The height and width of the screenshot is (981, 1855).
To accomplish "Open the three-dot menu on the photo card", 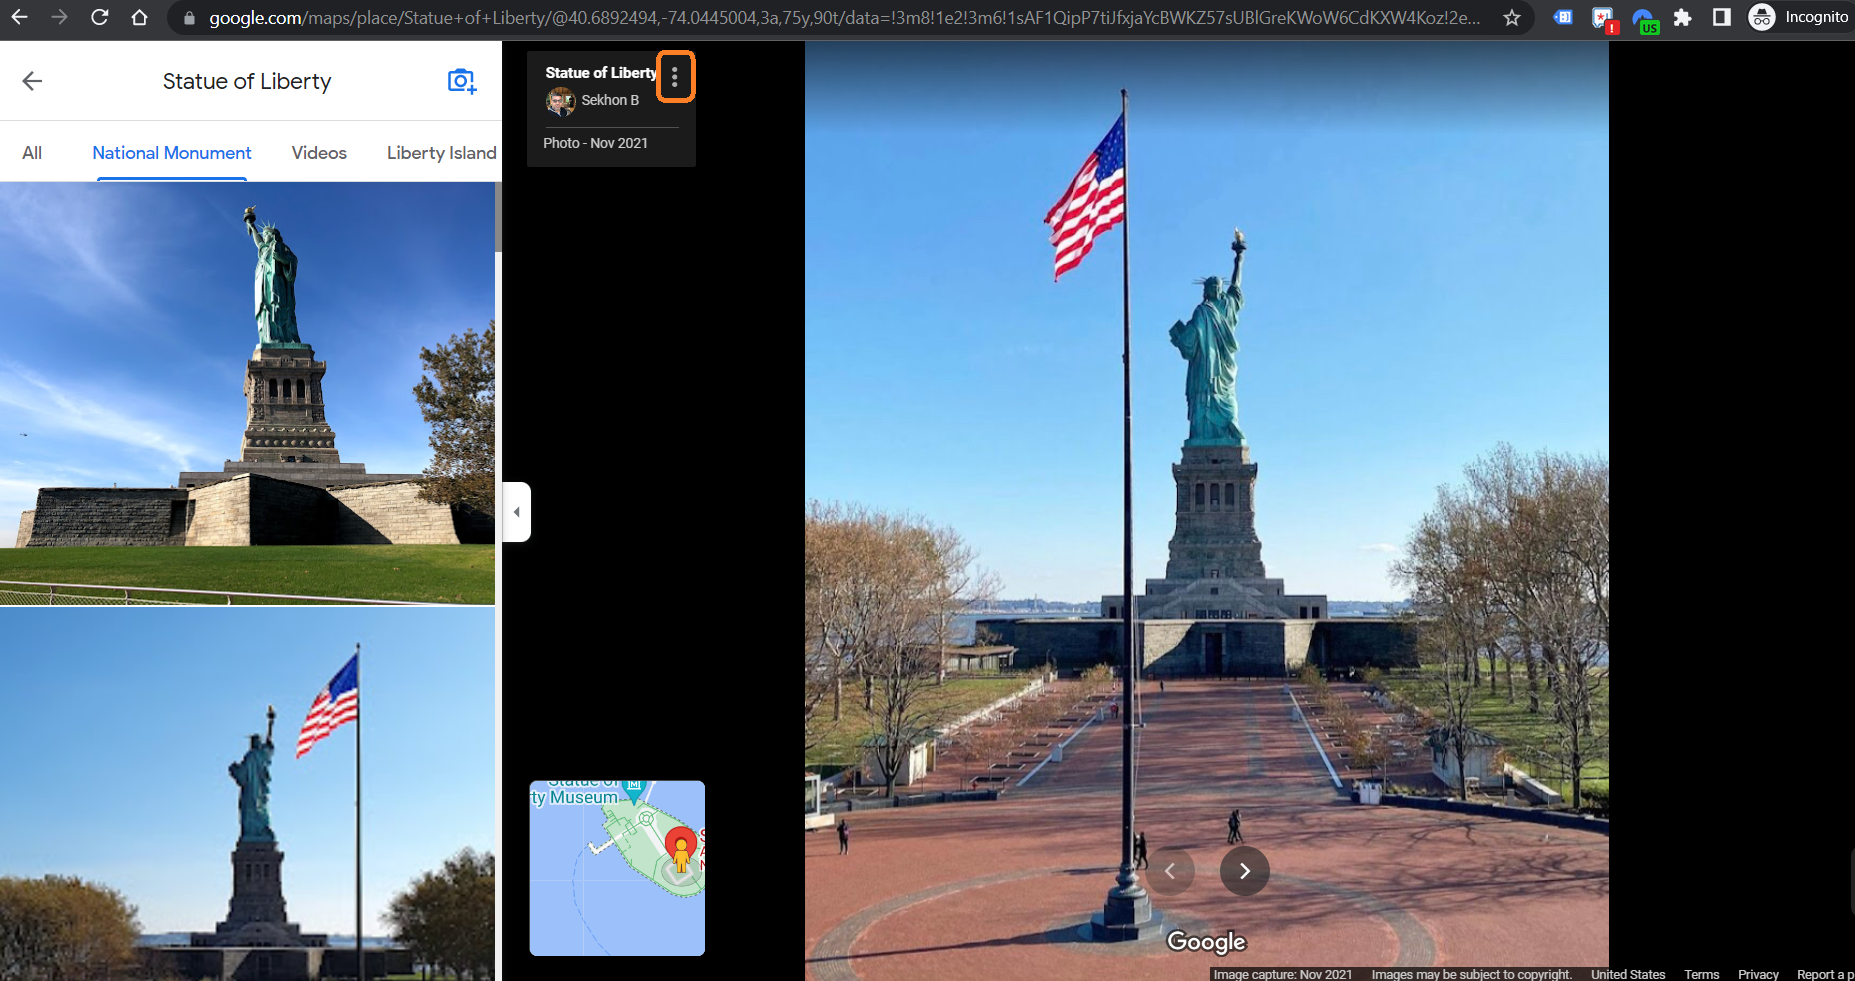I will [676, 76].
